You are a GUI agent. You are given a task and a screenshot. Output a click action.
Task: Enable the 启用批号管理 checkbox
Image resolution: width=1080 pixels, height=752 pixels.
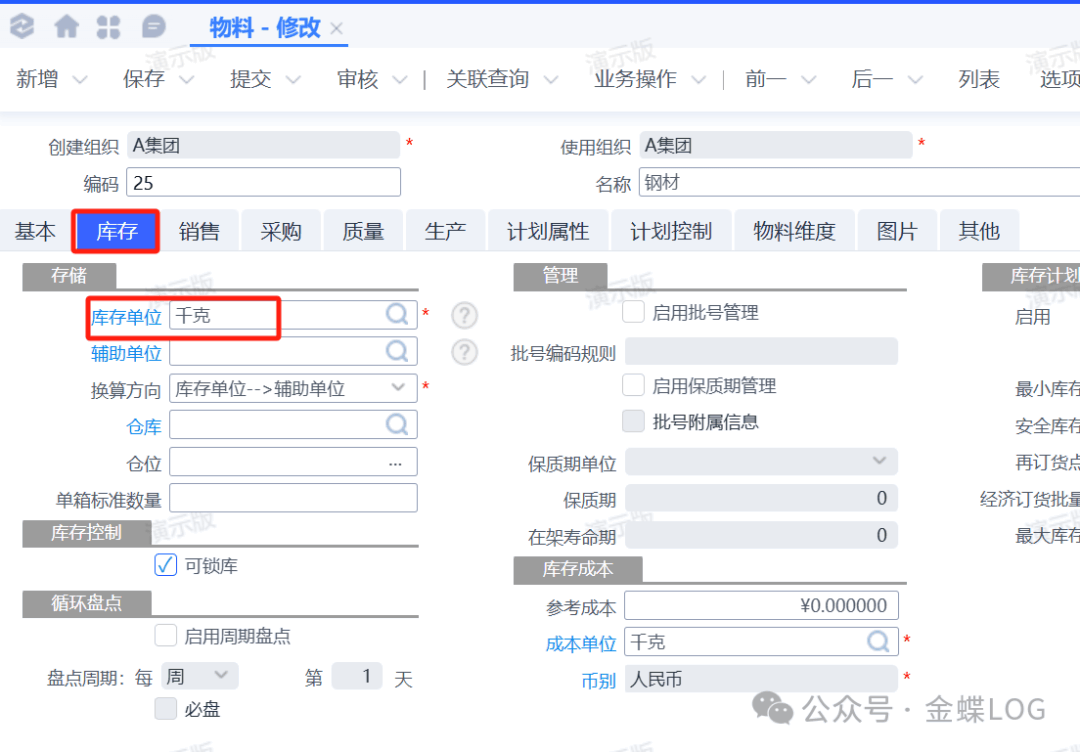pos(633,313)
